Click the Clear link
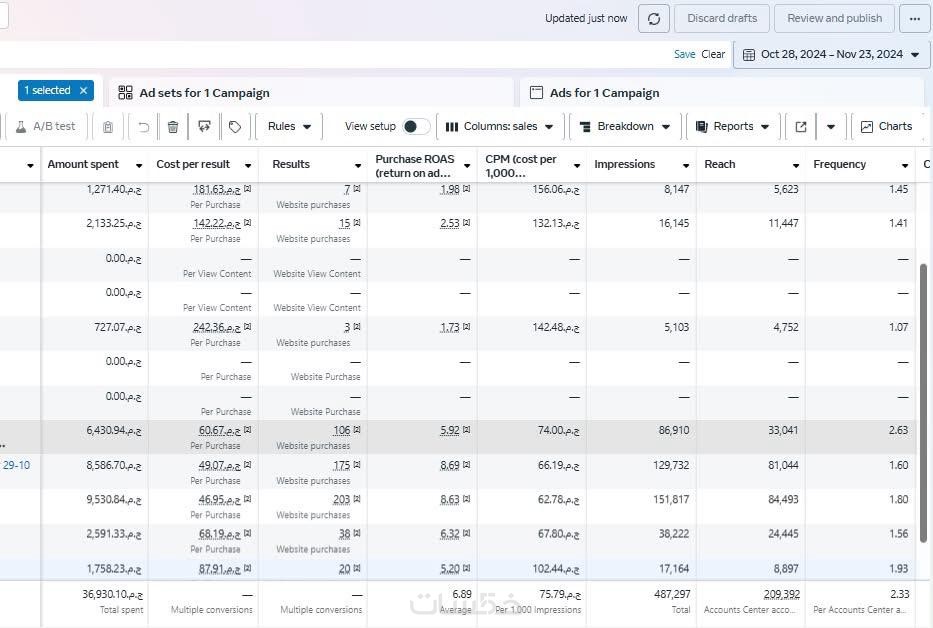 click(x=713, y=54)
